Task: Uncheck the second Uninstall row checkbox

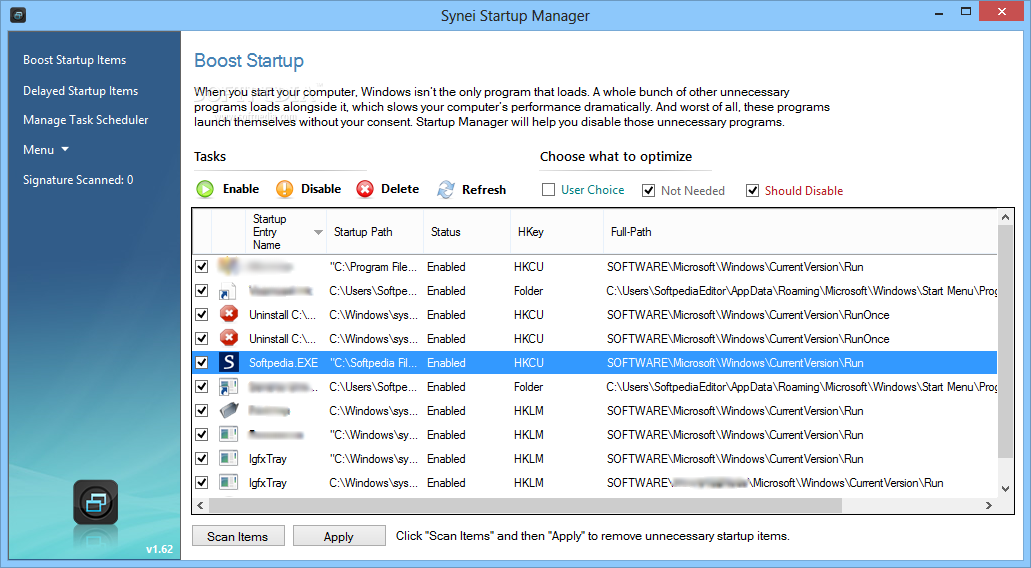Action: [202, 339]
